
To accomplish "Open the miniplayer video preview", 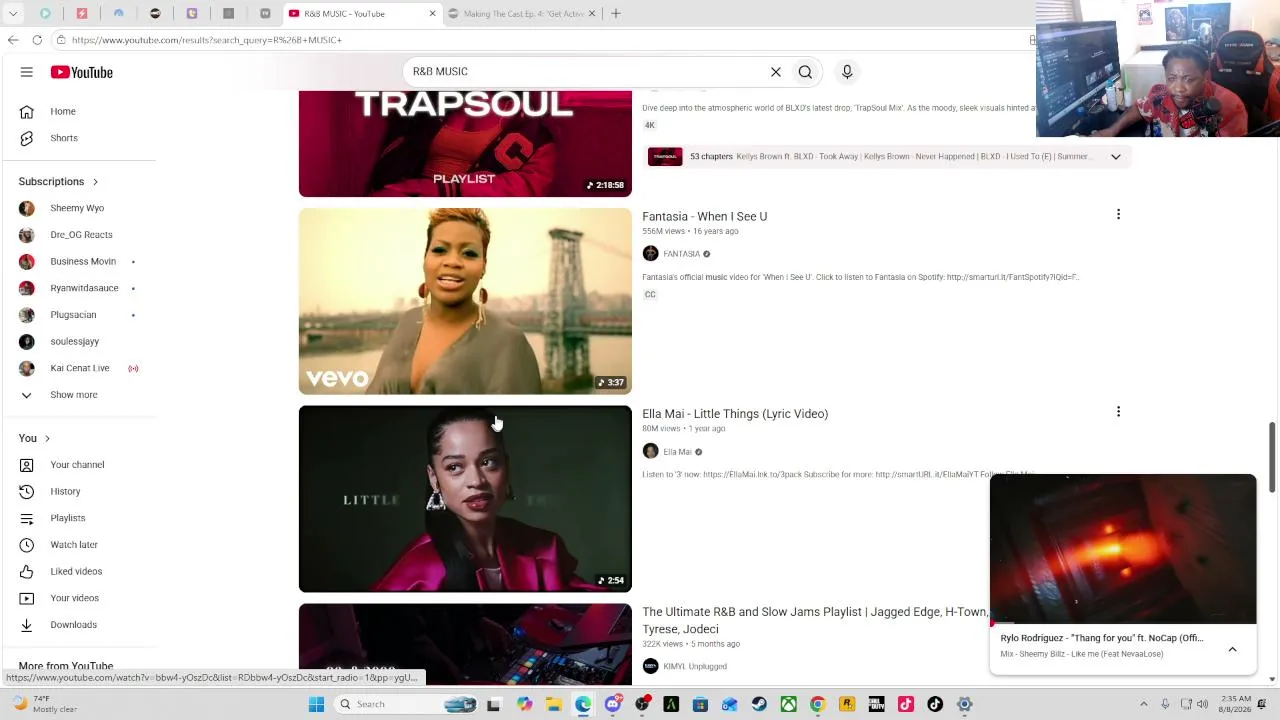I will click(x=1123, y=549).
